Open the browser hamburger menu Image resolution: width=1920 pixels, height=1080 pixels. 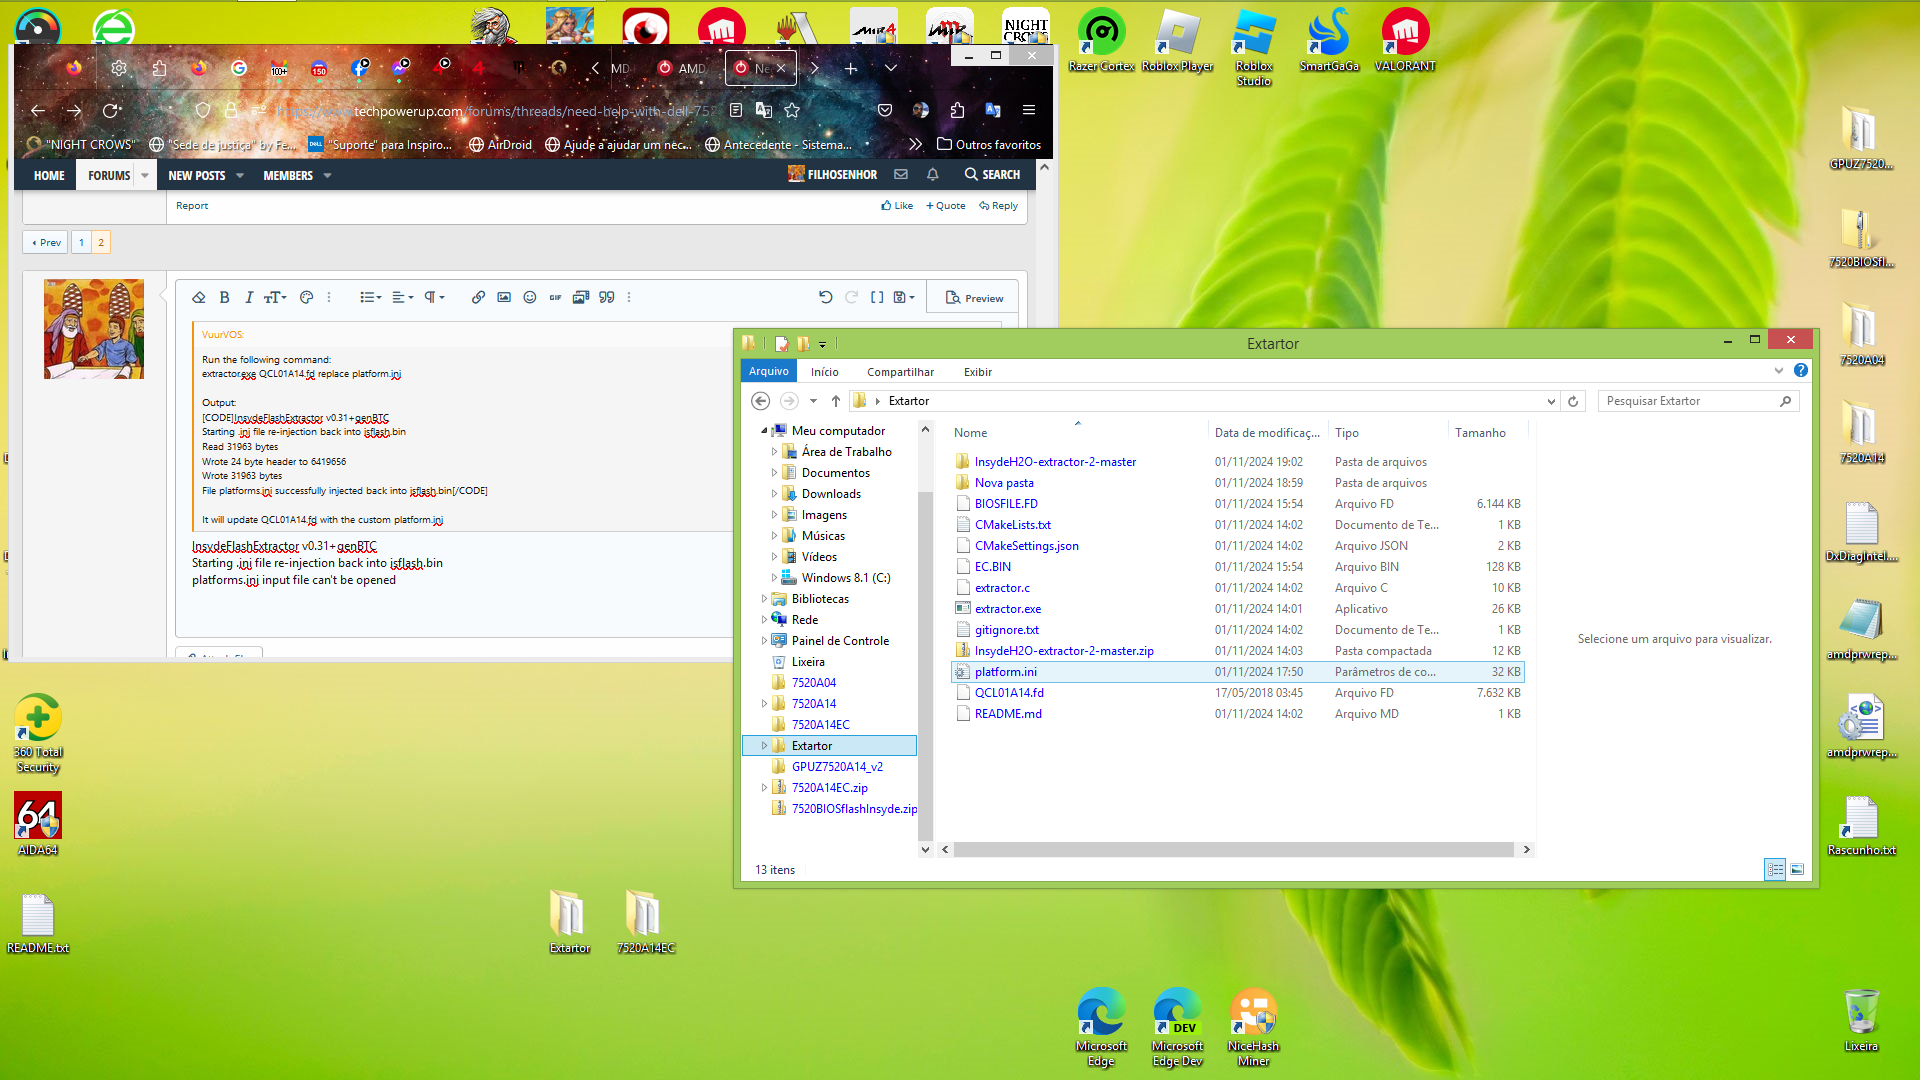(x=1029, y=110)
